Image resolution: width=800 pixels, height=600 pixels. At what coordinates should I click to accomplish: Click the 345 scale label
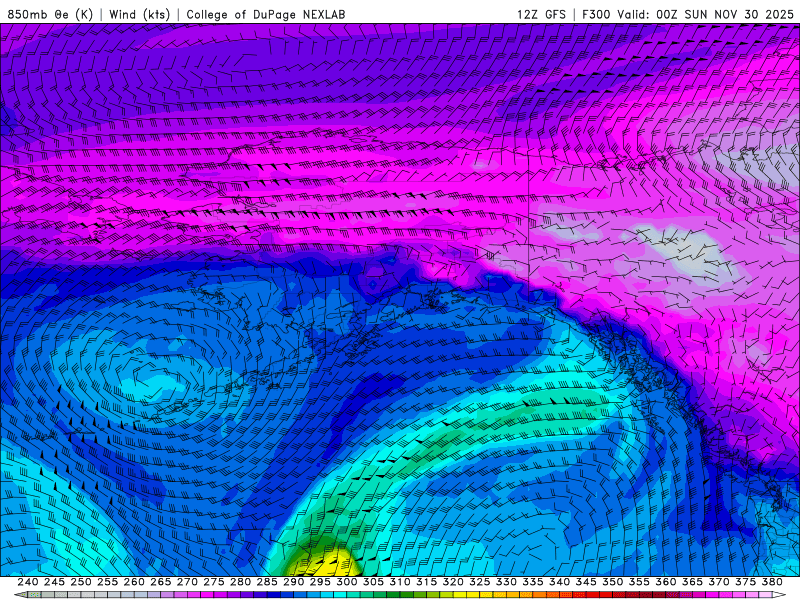(x=586, y=582)
